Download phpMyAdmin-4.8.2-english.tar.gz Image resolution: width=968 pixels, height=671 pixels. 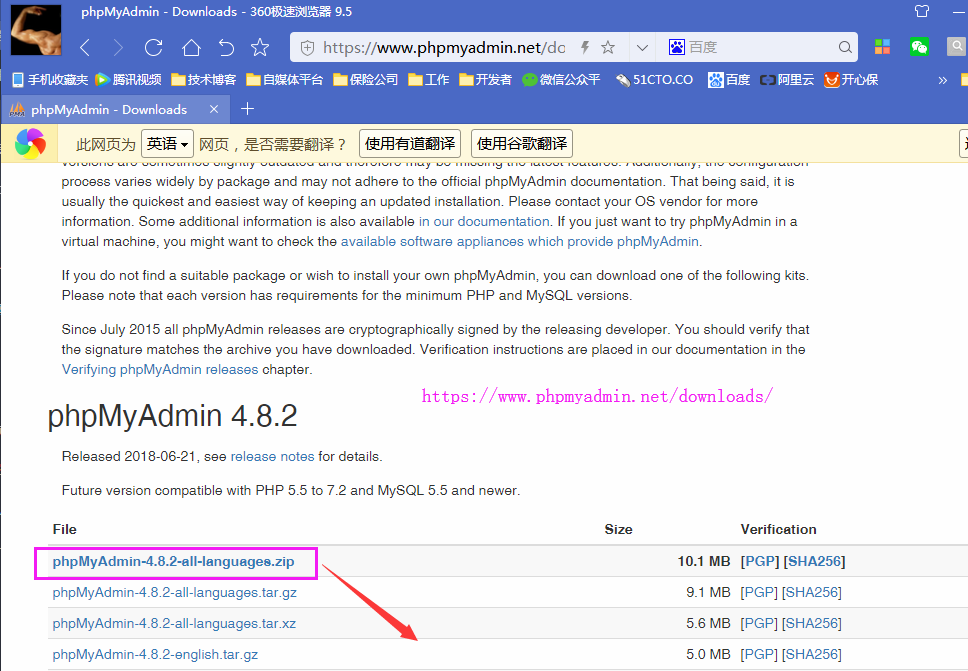tap(155, 654)
